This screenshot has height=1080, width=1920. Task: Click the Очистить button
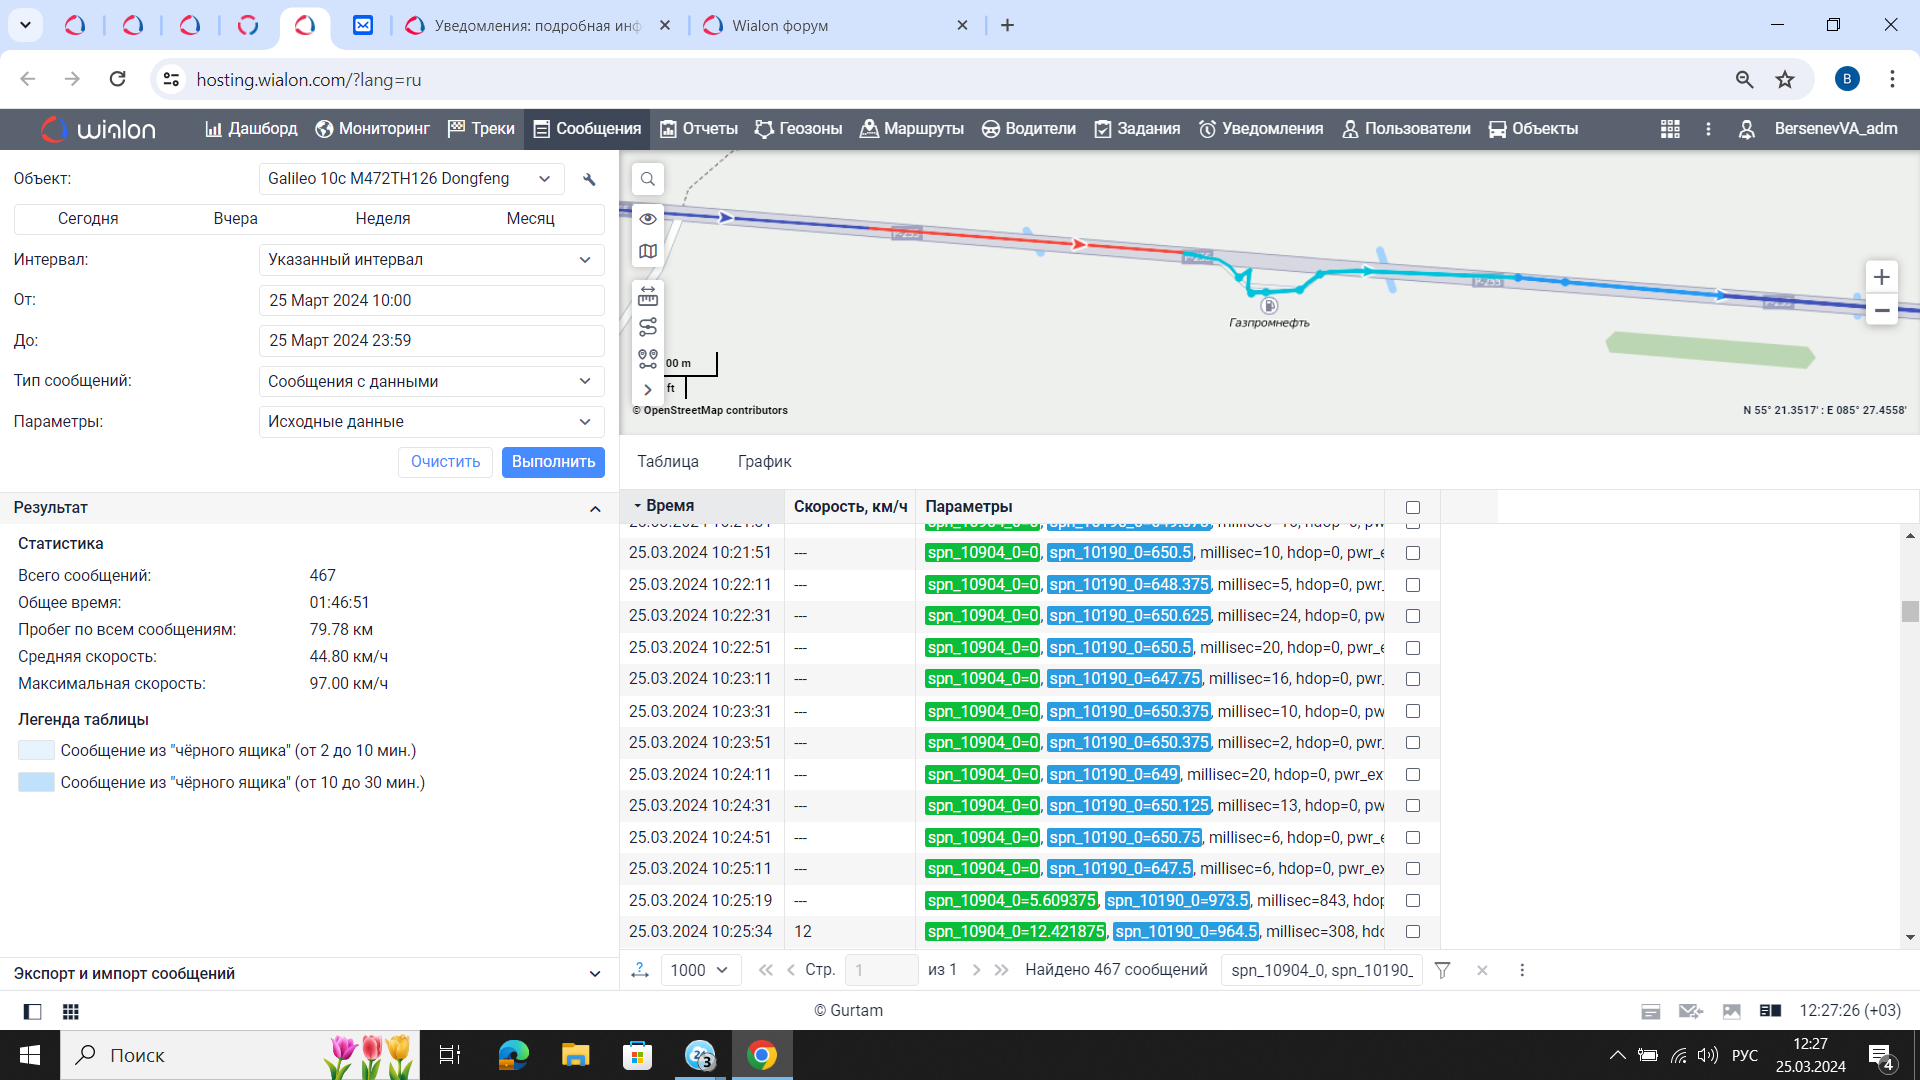(445, 462)
